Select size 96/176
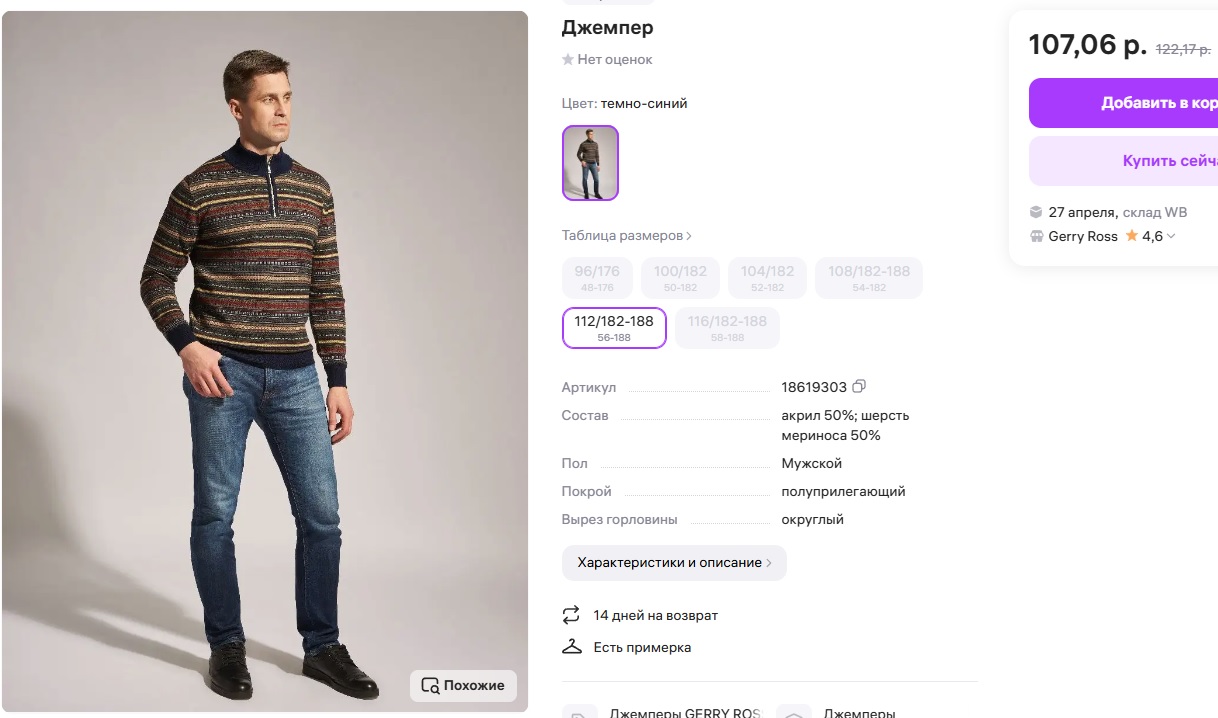 click(597, 278)
